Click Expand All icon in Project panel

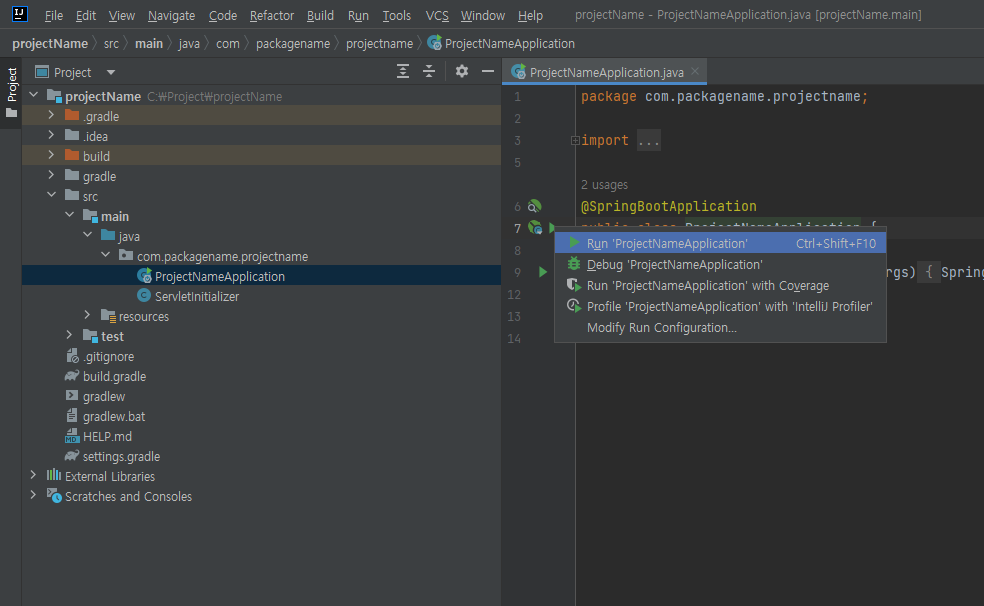click(x=403, y=72)
